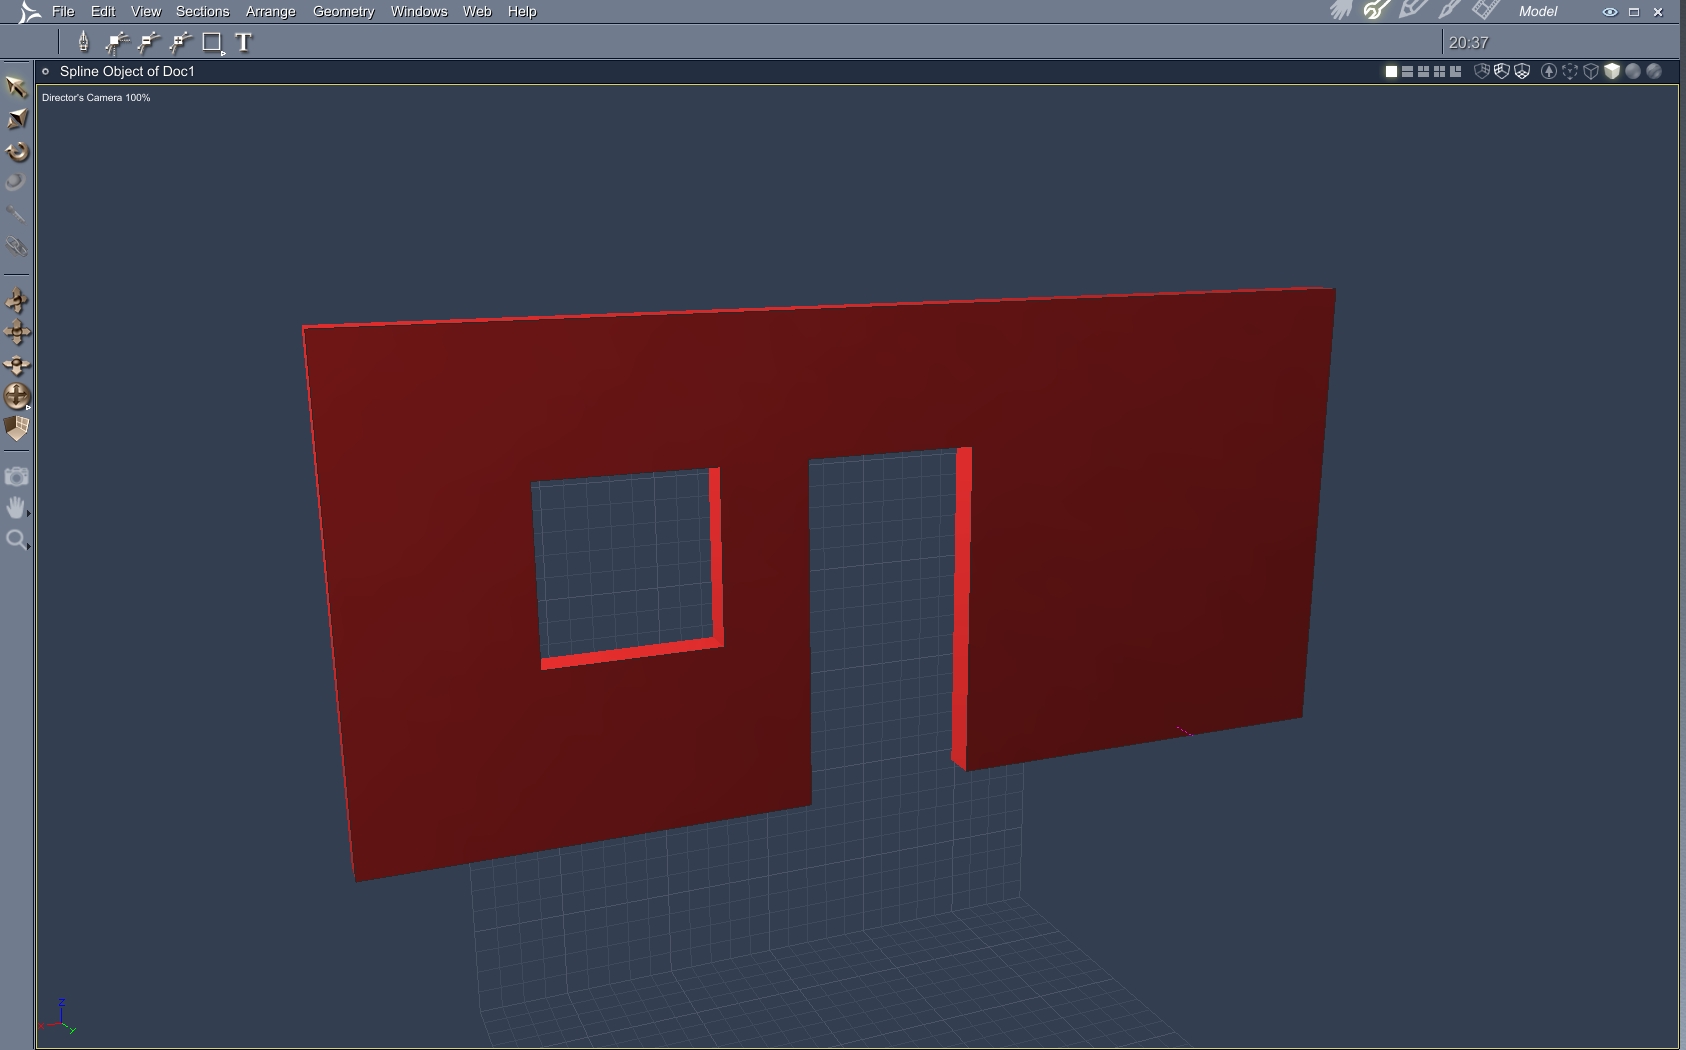Switch to two-row viewport layout
The width and height of the screenshot is (1686, 1050).
pyautogui.click(x=1407, y=71)
